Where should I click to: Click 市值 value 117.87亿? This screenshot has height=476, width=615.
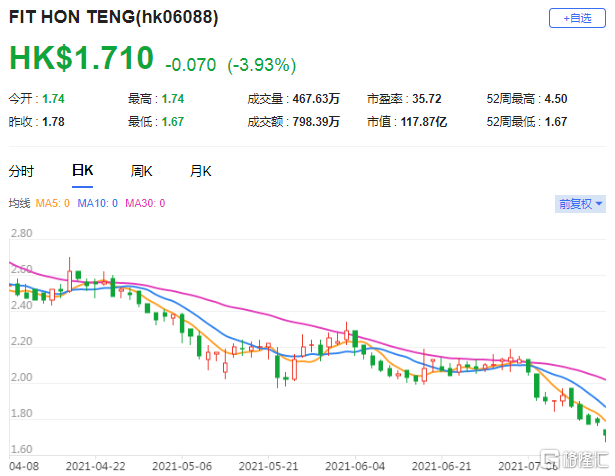pos(424,122)
